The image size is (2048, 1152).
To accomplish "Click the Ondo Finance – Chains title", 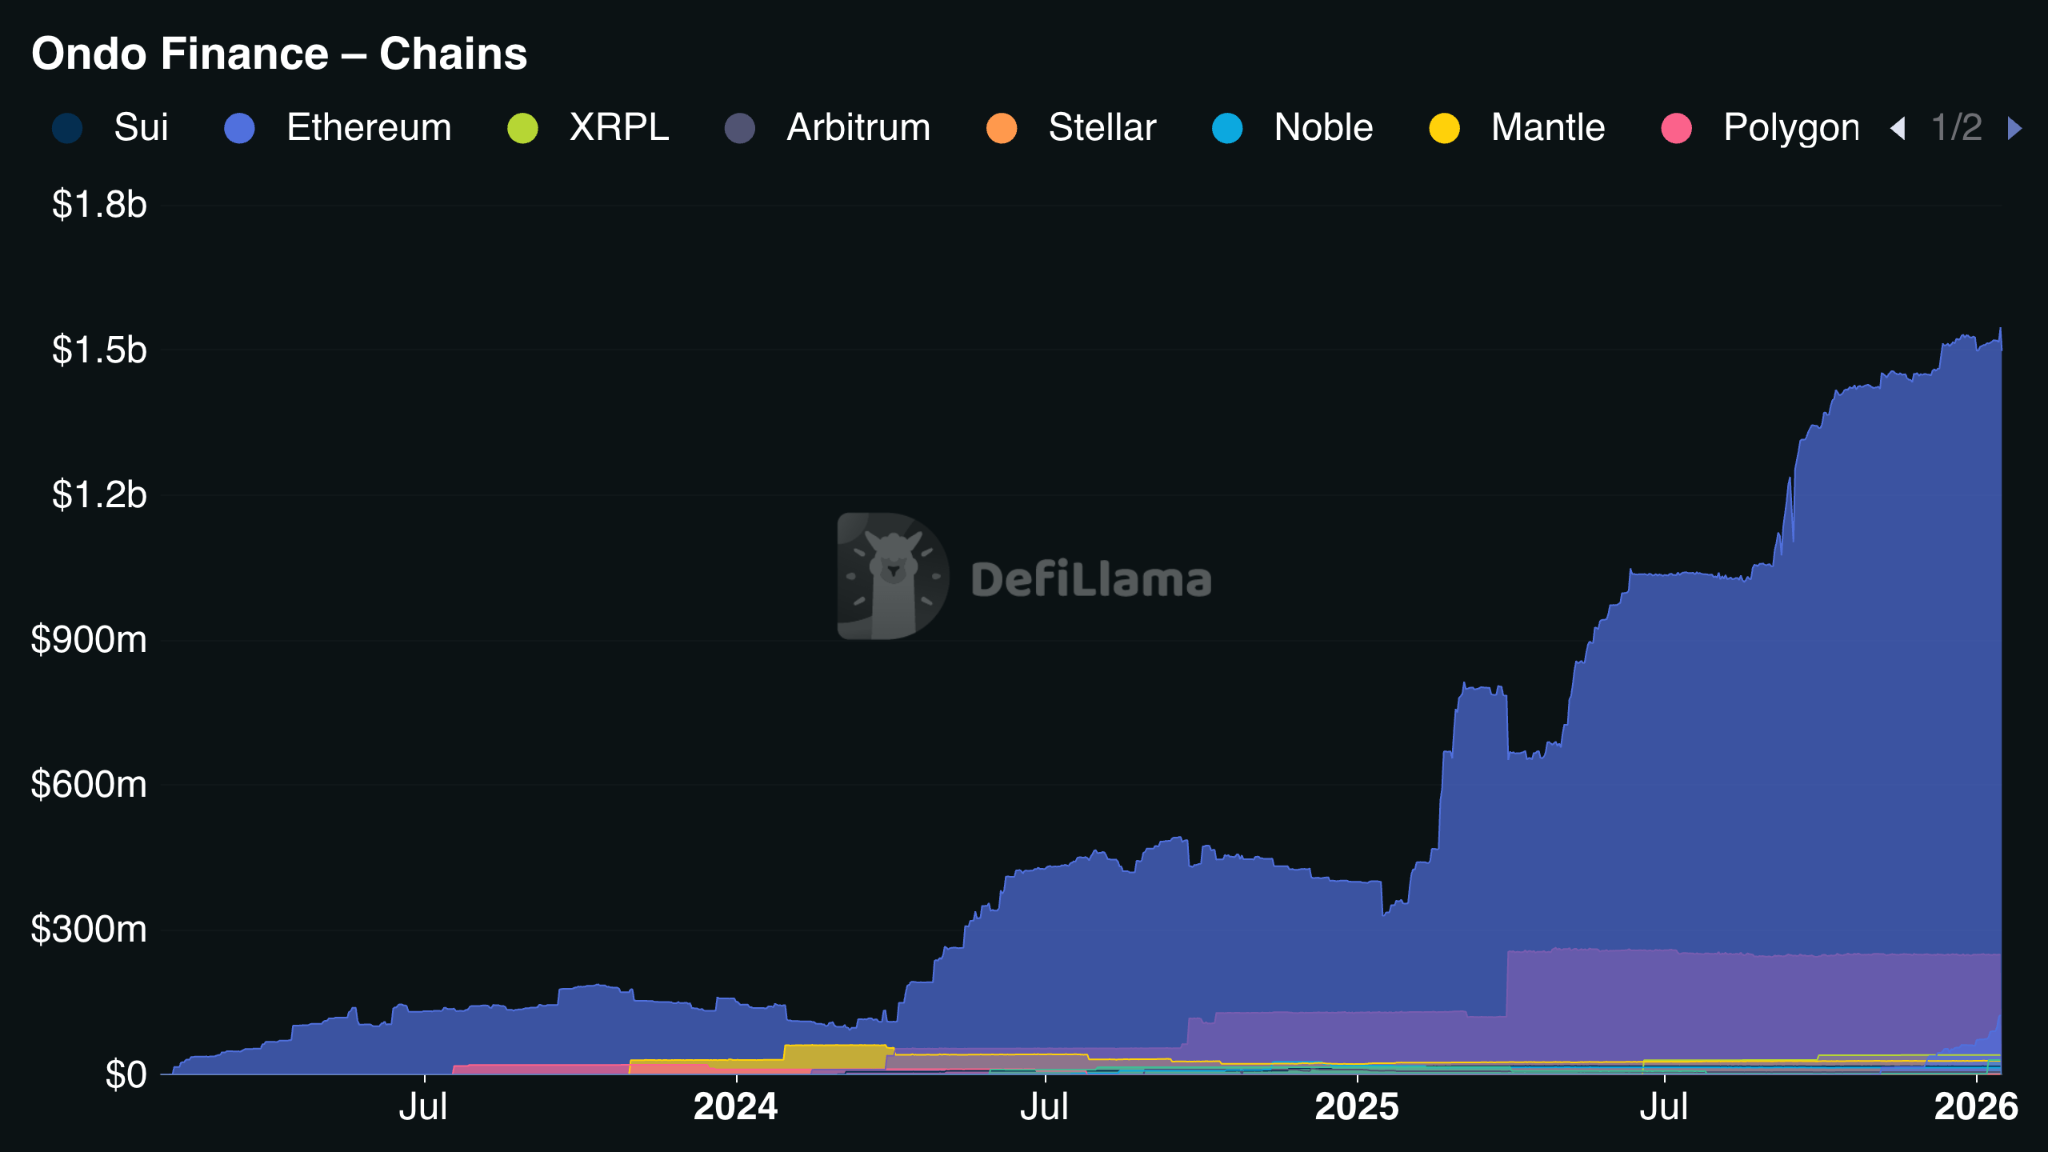I will [279, 54].
